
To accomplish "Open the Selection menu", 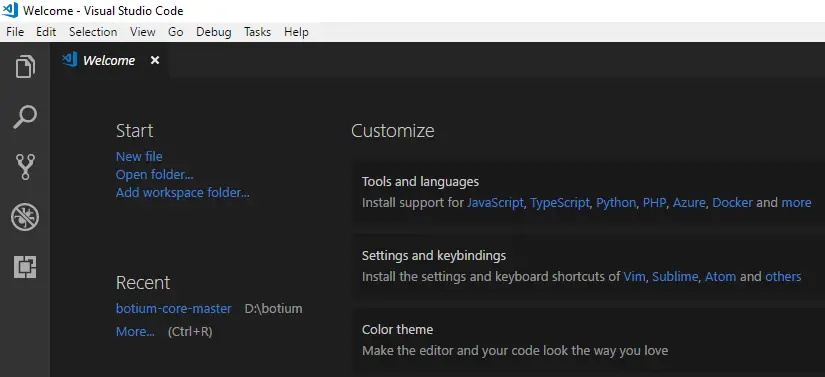I will pyautogui.click(x=93, y=32).
